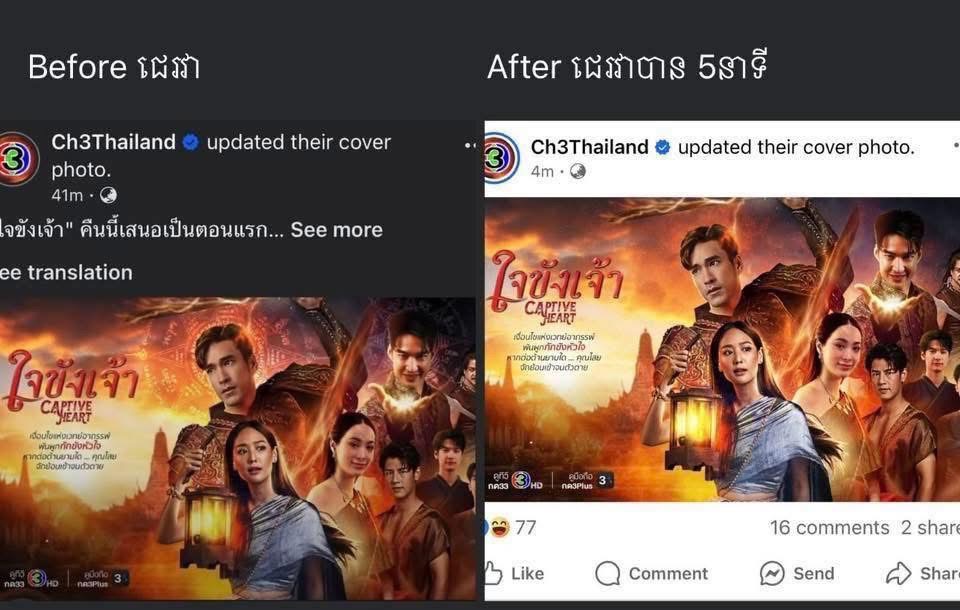
Task: Click the Send messenger button
Action: pos(797,573)
